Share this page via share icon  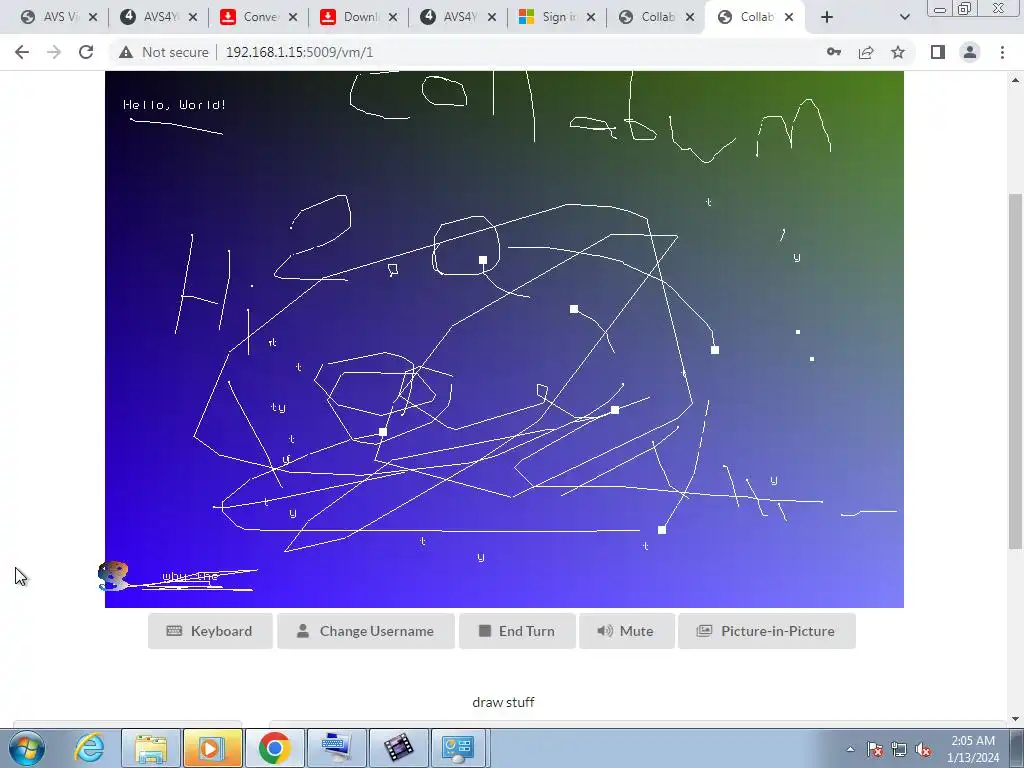coord(866,52)
